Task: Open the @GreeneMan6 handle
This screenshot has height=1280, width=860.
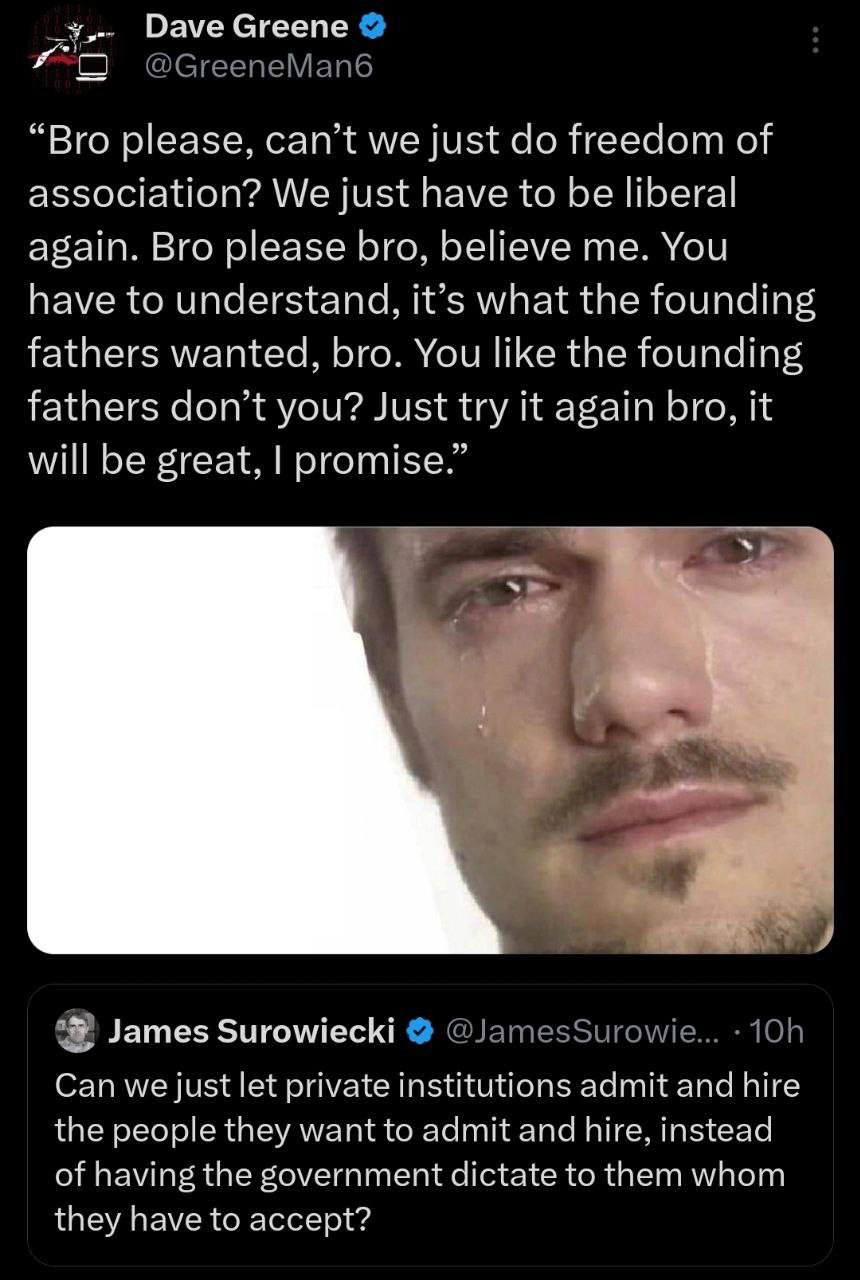Action: tap(259, 68)
